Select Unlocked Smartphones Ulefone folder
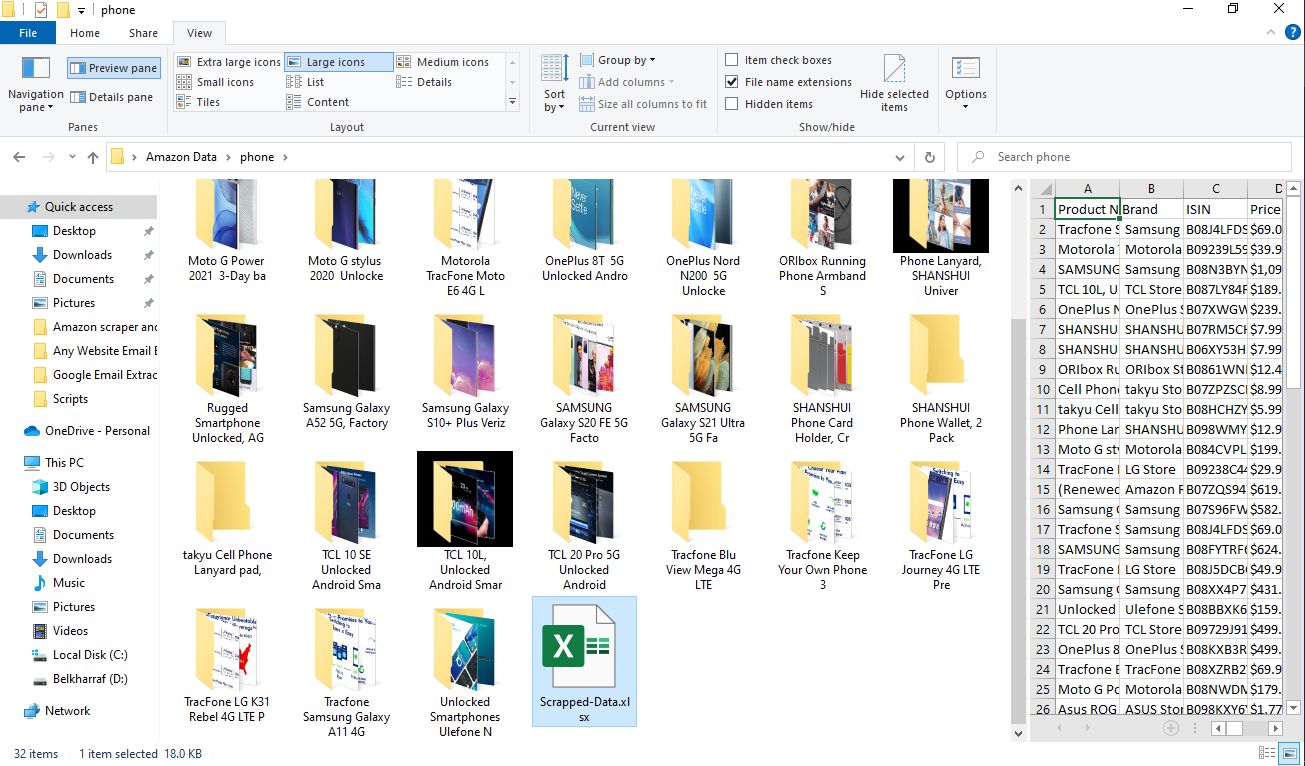 point(465,672)
